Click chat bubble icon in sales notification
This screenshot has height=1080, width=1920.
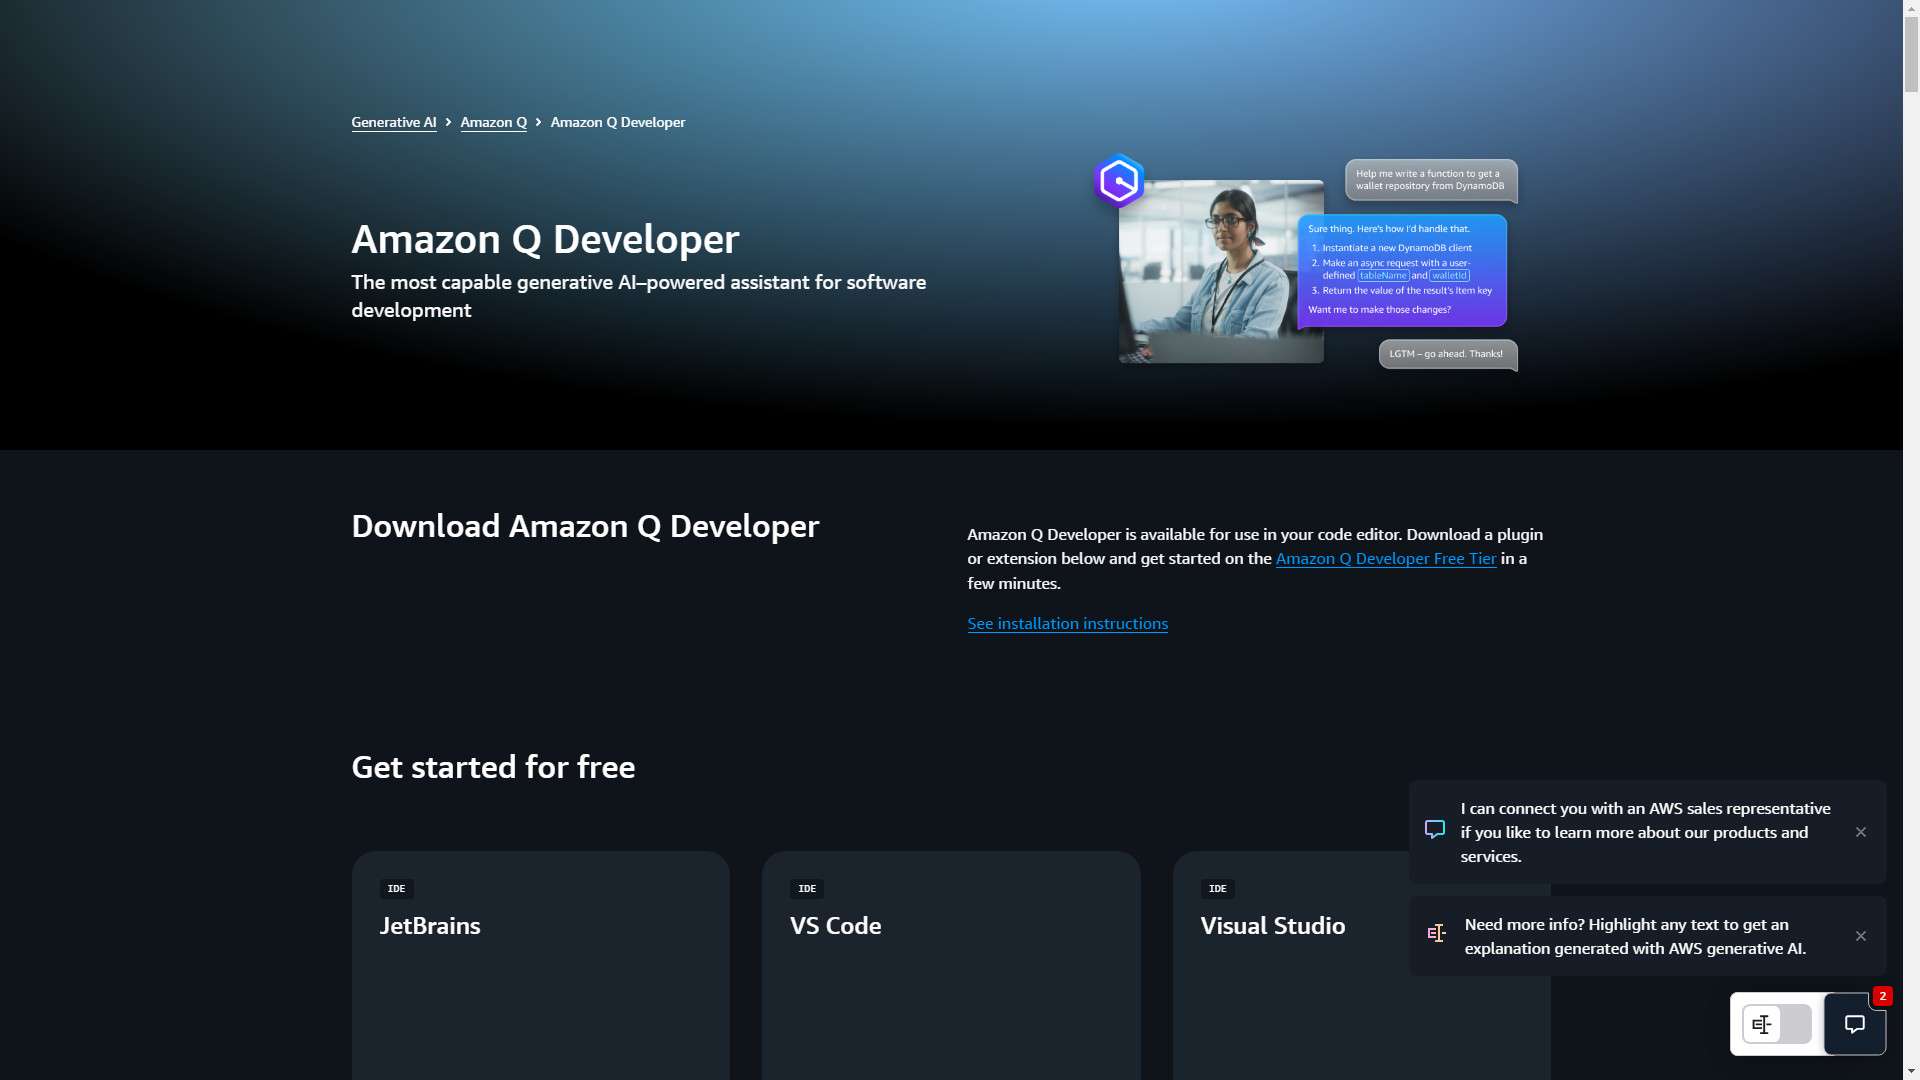[x=1435, y=830]
